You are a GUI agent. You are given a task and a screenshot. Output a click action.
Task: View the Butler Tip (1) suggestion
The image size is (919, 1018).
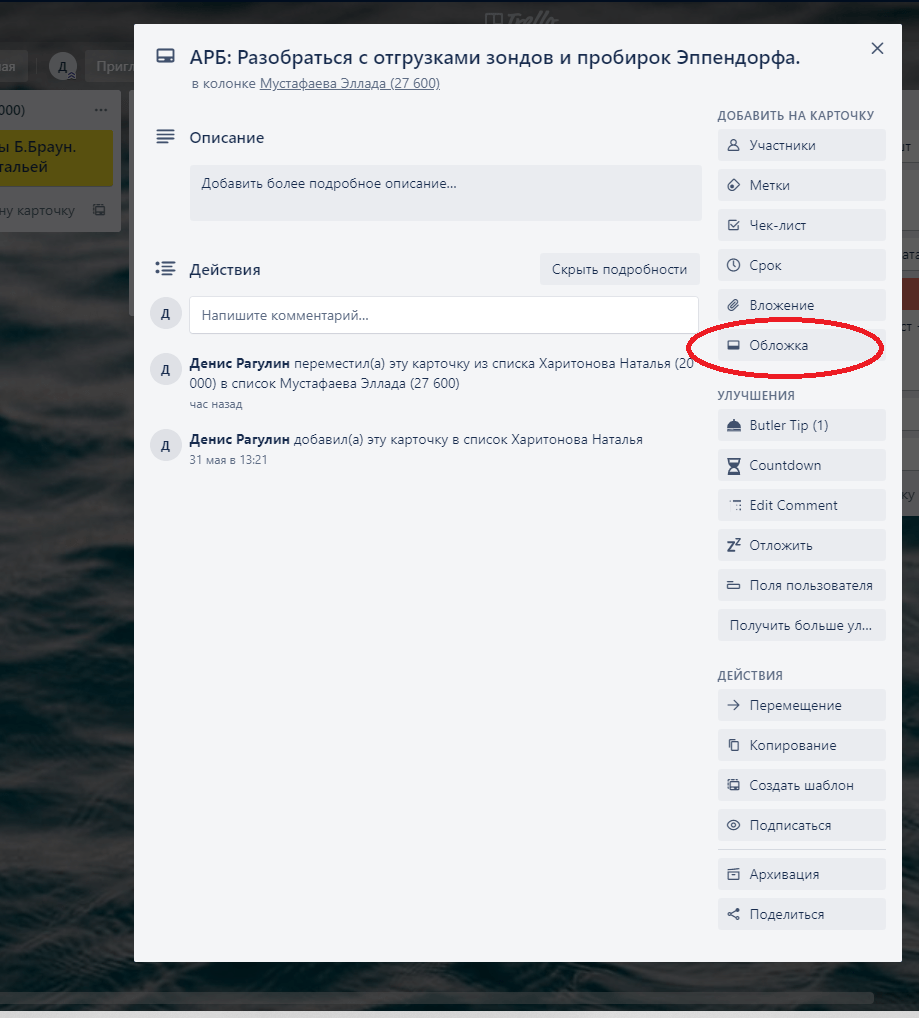[800, 425]
